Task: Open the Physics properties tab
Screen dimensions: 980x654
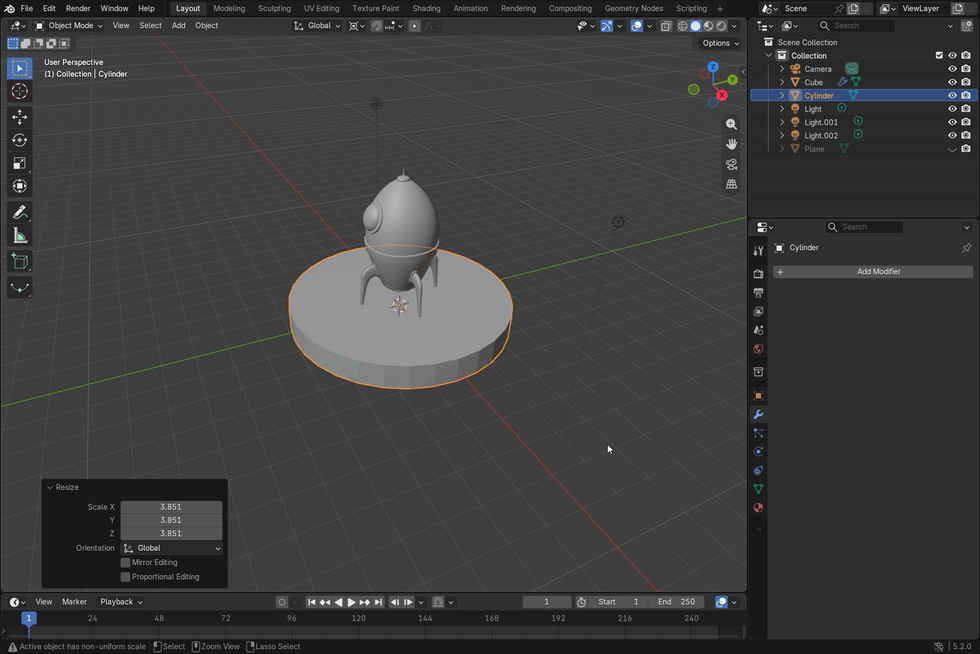Action: 758,451
